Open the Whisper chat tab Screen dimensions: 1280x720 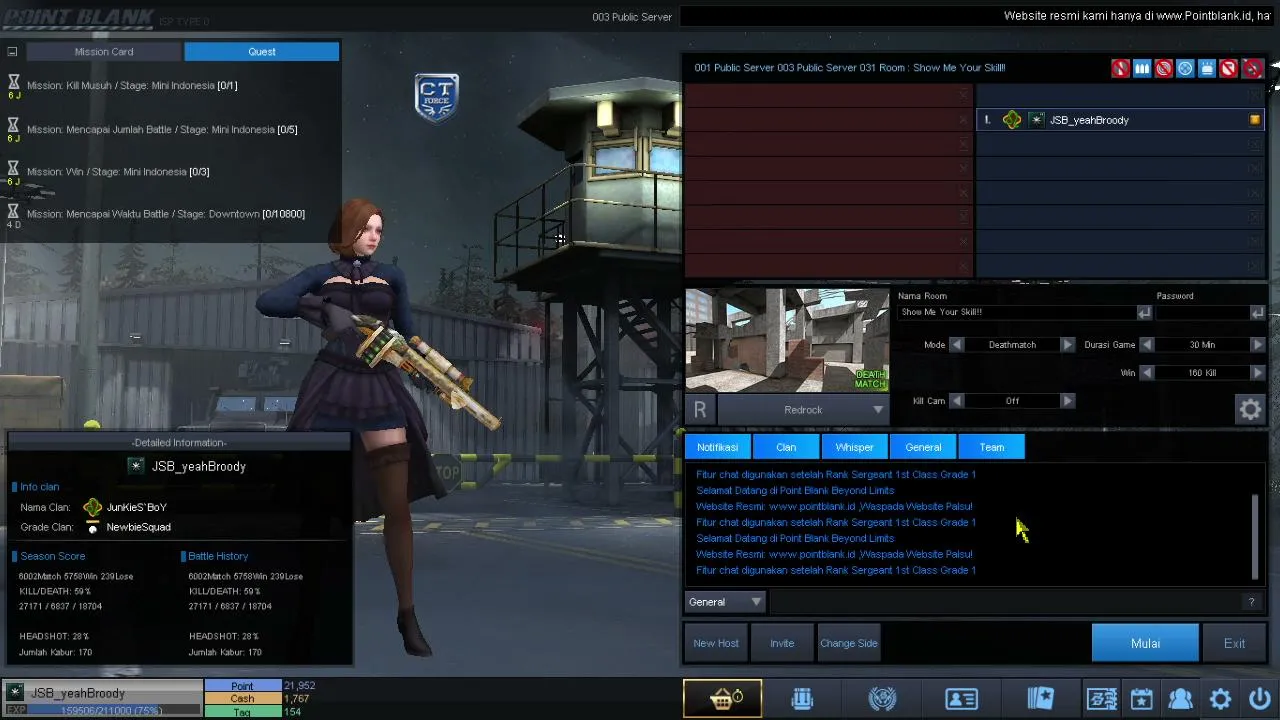coord(854,447)
